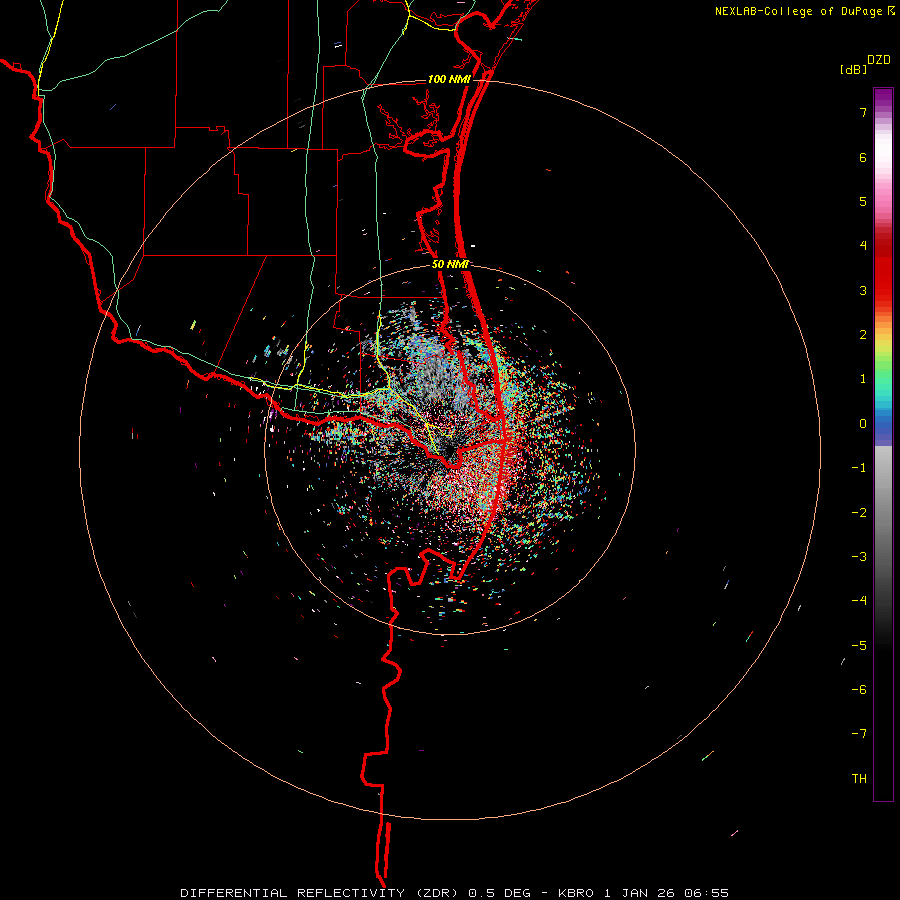Click the -7 value on color scale

(859, 734)
